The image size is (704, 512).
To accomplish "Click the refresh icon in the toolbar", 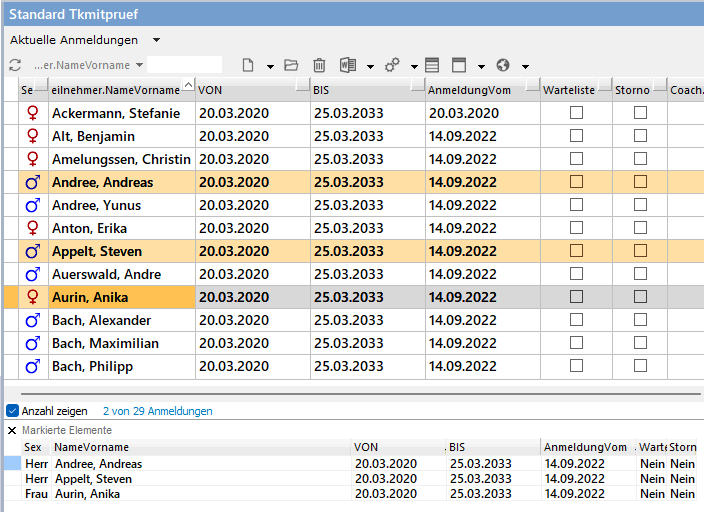I will [x=15, y=65].
